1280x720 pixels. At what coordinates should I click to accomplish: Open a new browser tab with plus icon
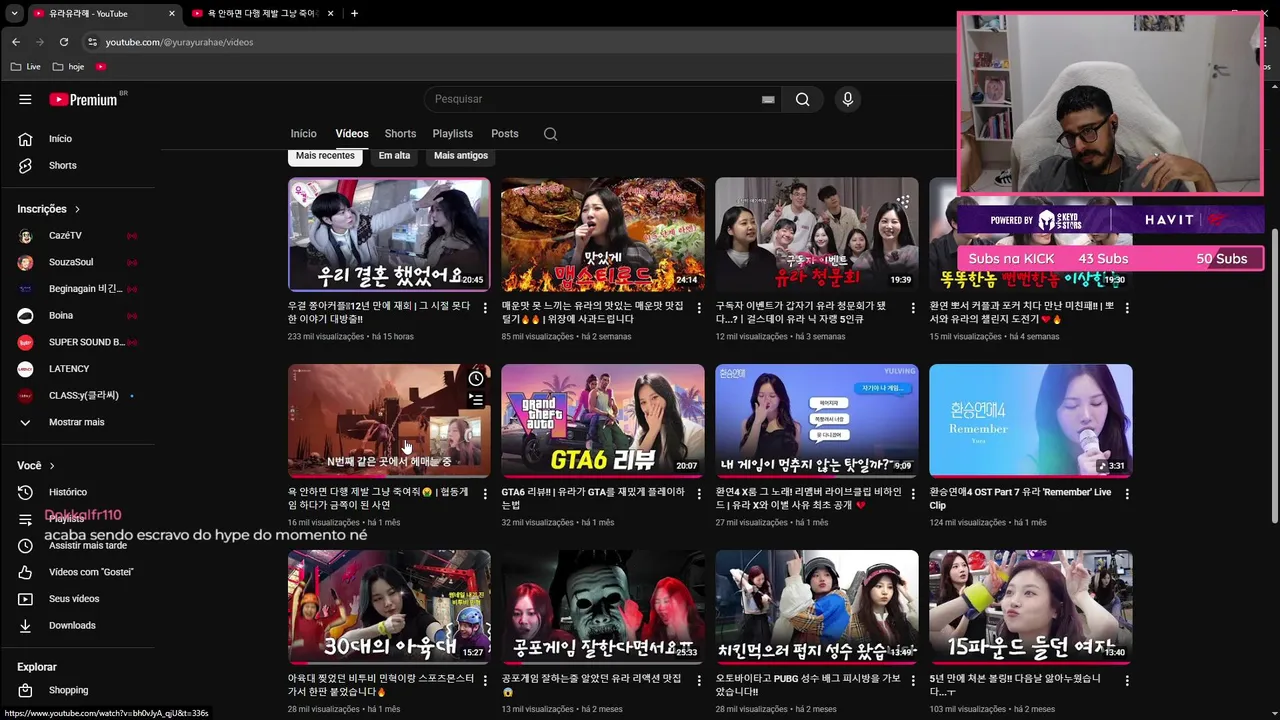tap(354, 13)
